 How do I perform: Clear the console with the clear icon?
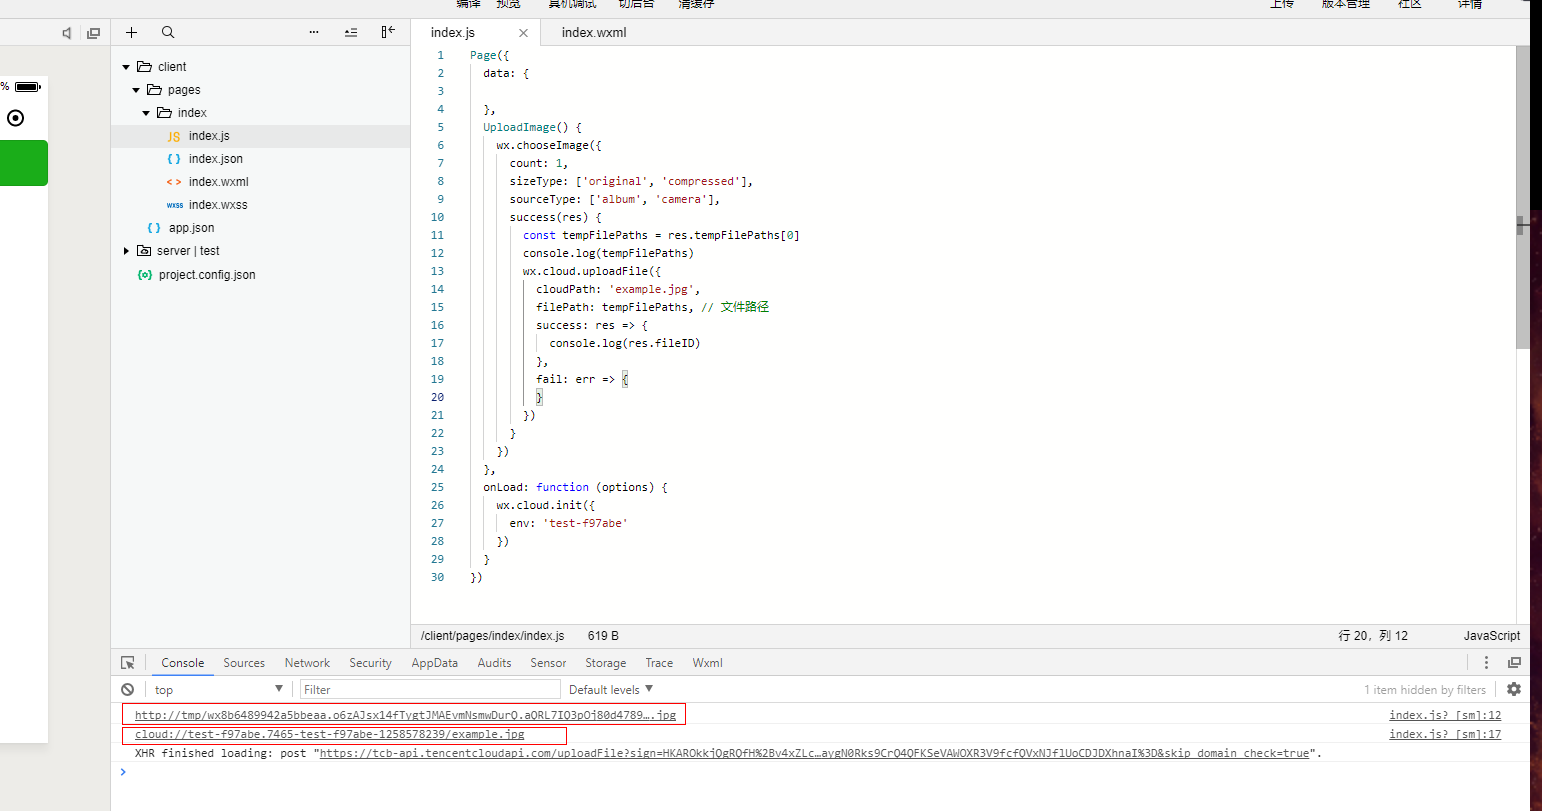[128, 690]
